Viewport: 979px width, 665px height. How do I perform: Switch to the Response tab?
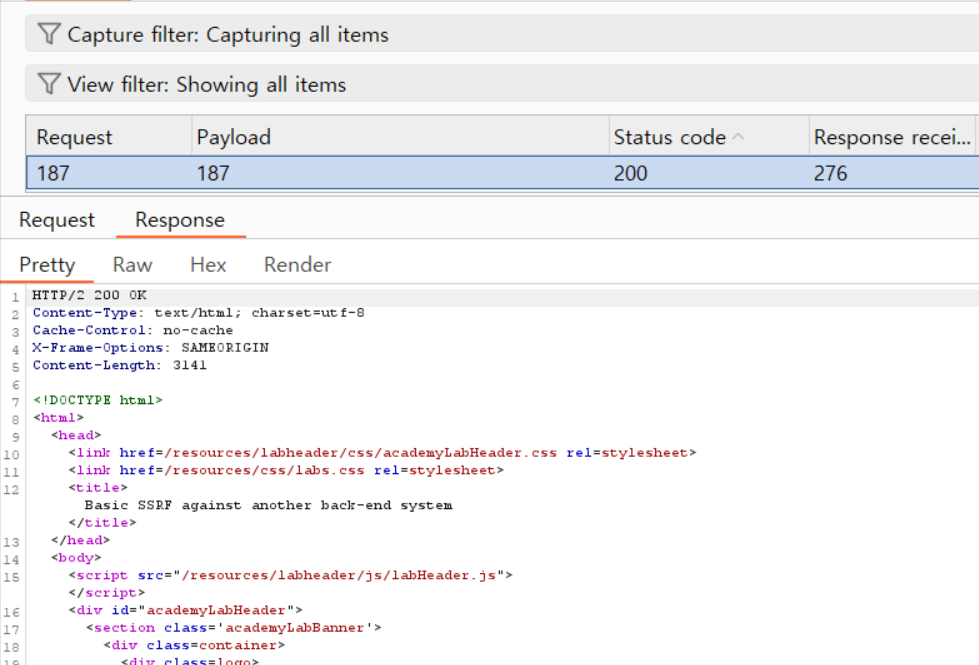point(180,220)
